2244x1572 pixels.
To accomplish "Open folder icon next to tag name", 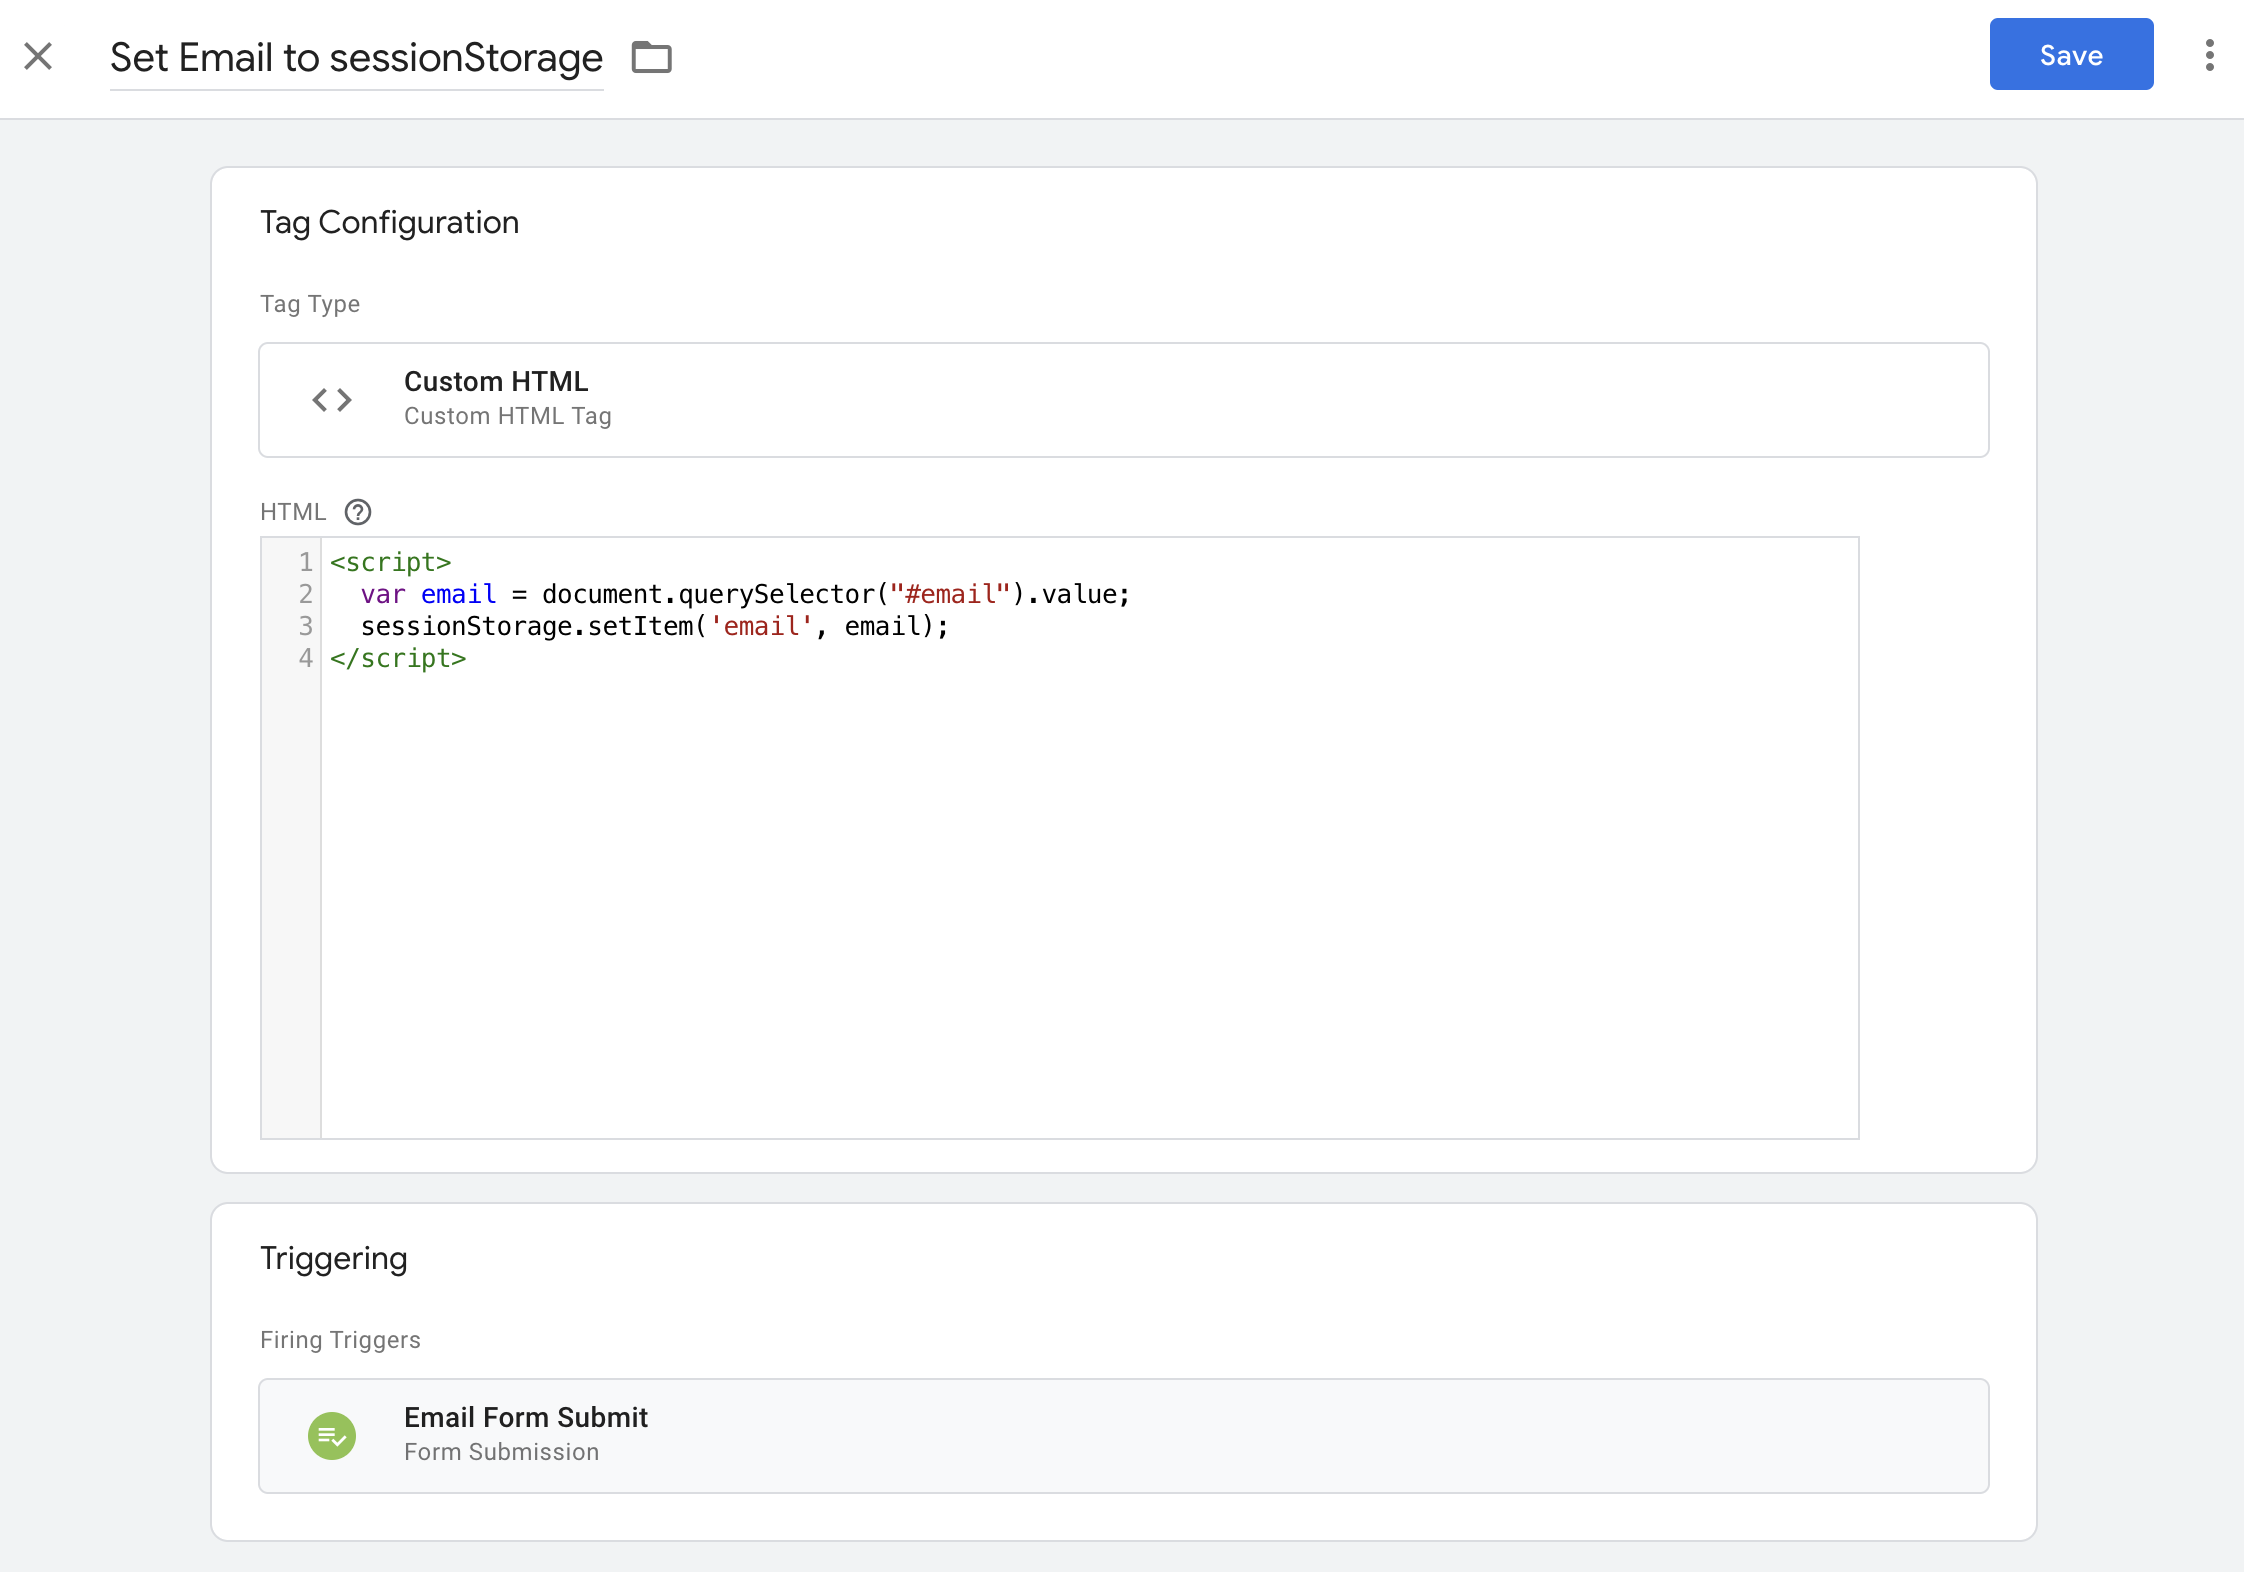I will coord(651,57).
